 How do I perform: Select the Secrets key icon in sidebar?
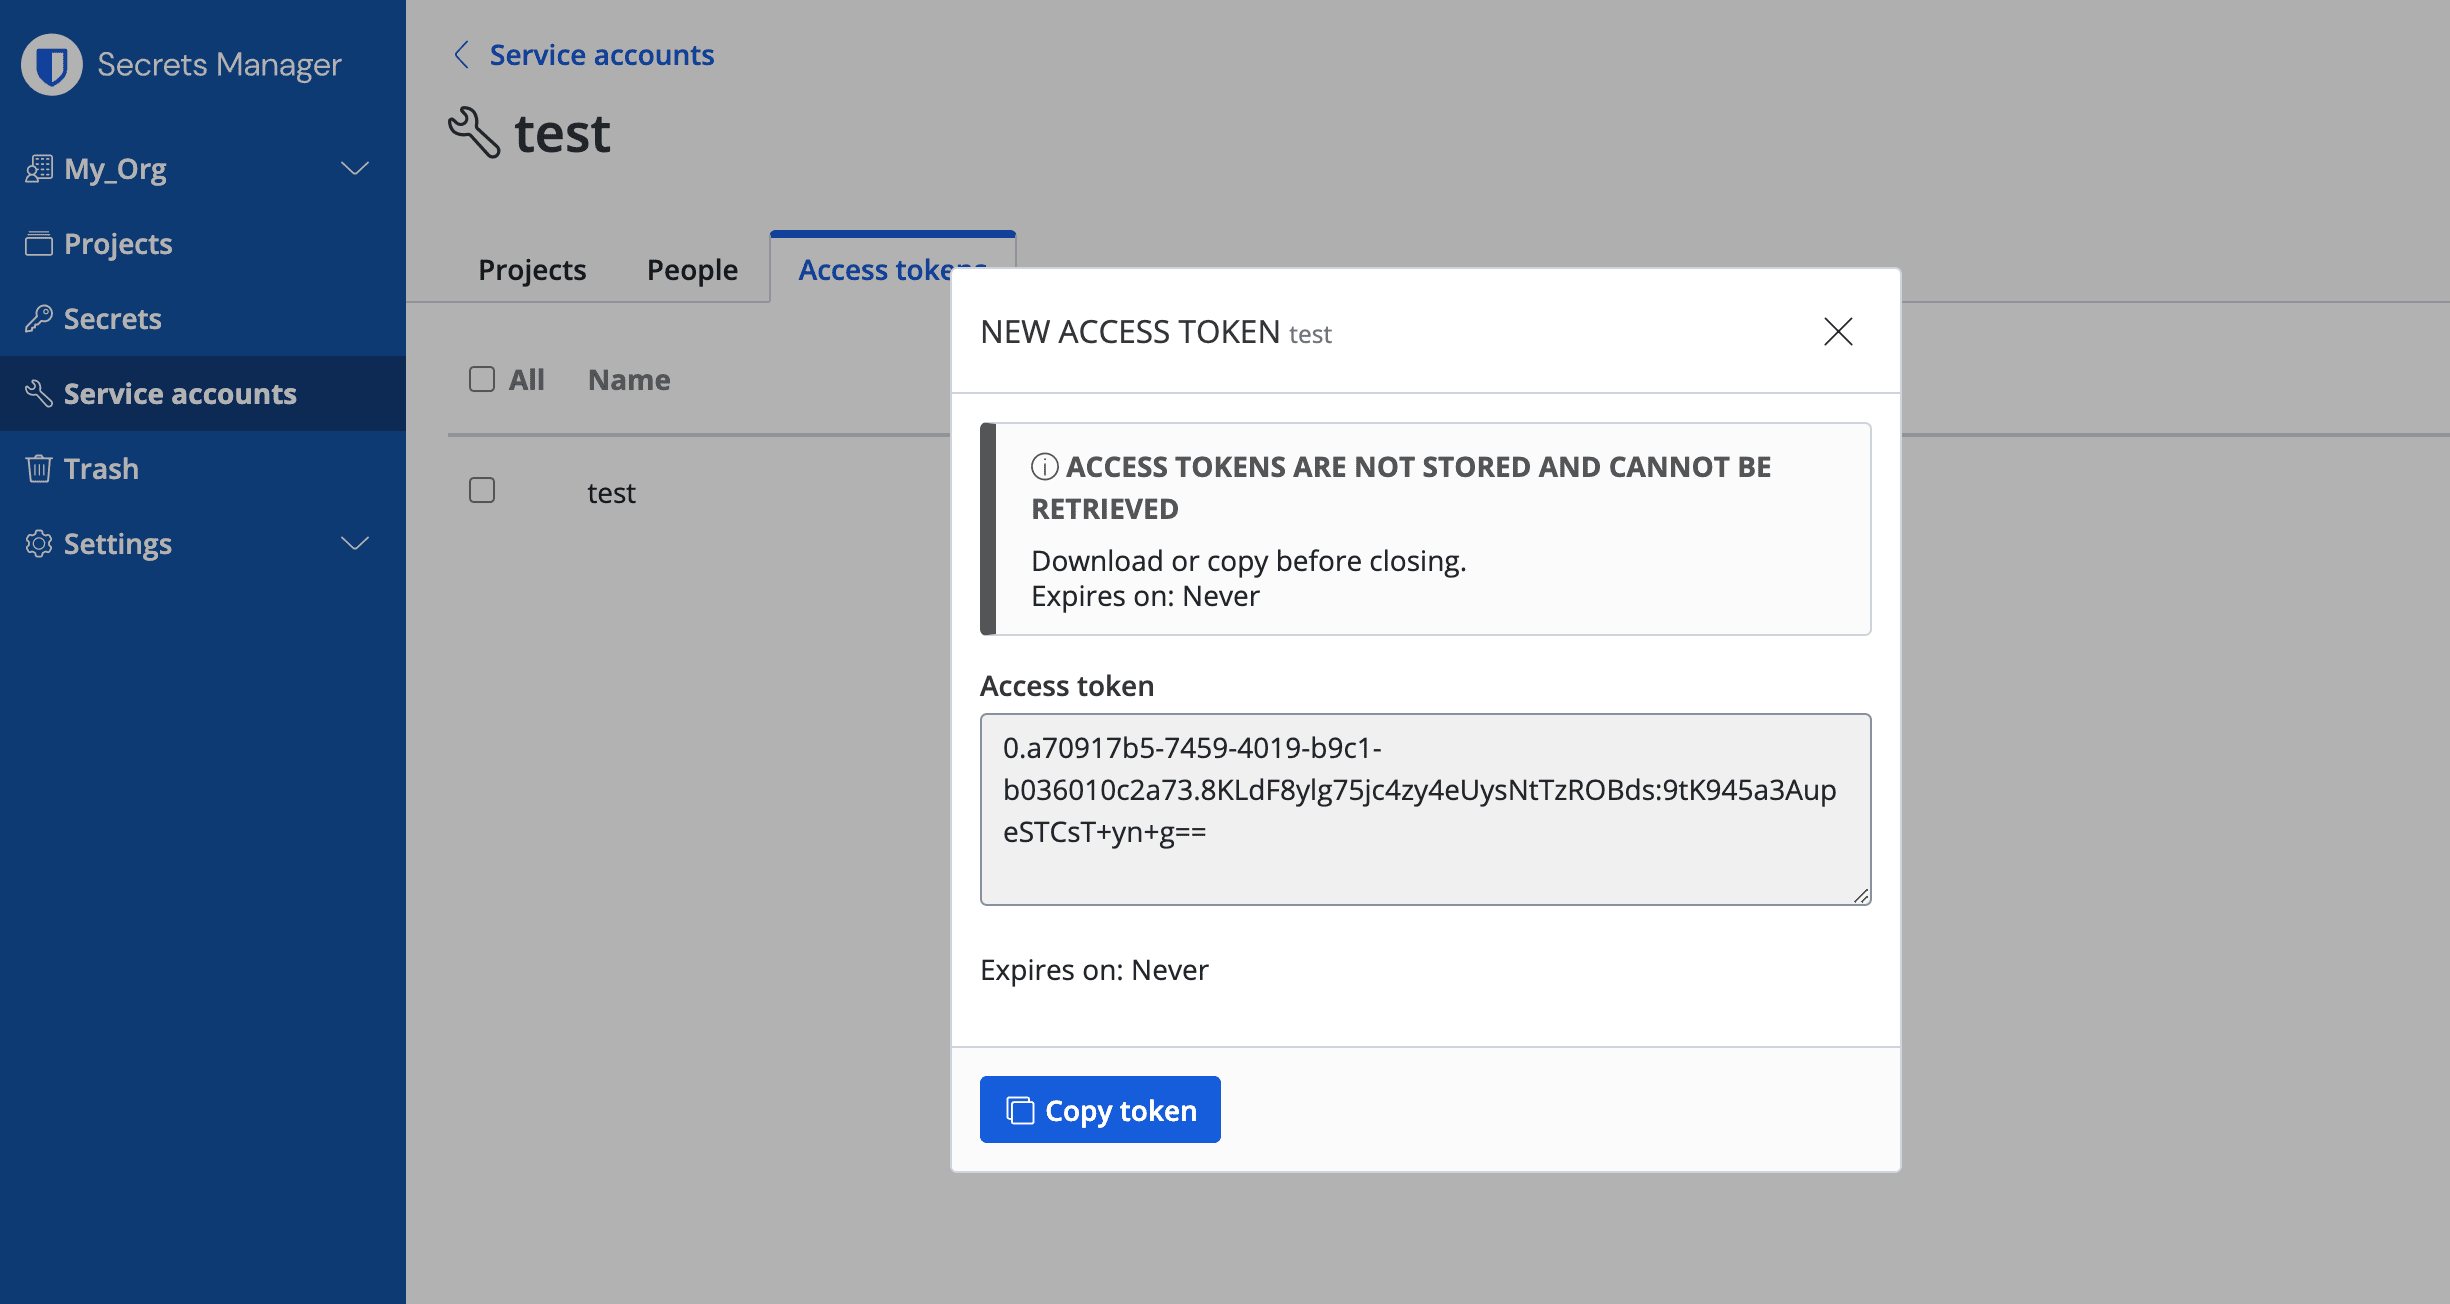coord(40,318)
